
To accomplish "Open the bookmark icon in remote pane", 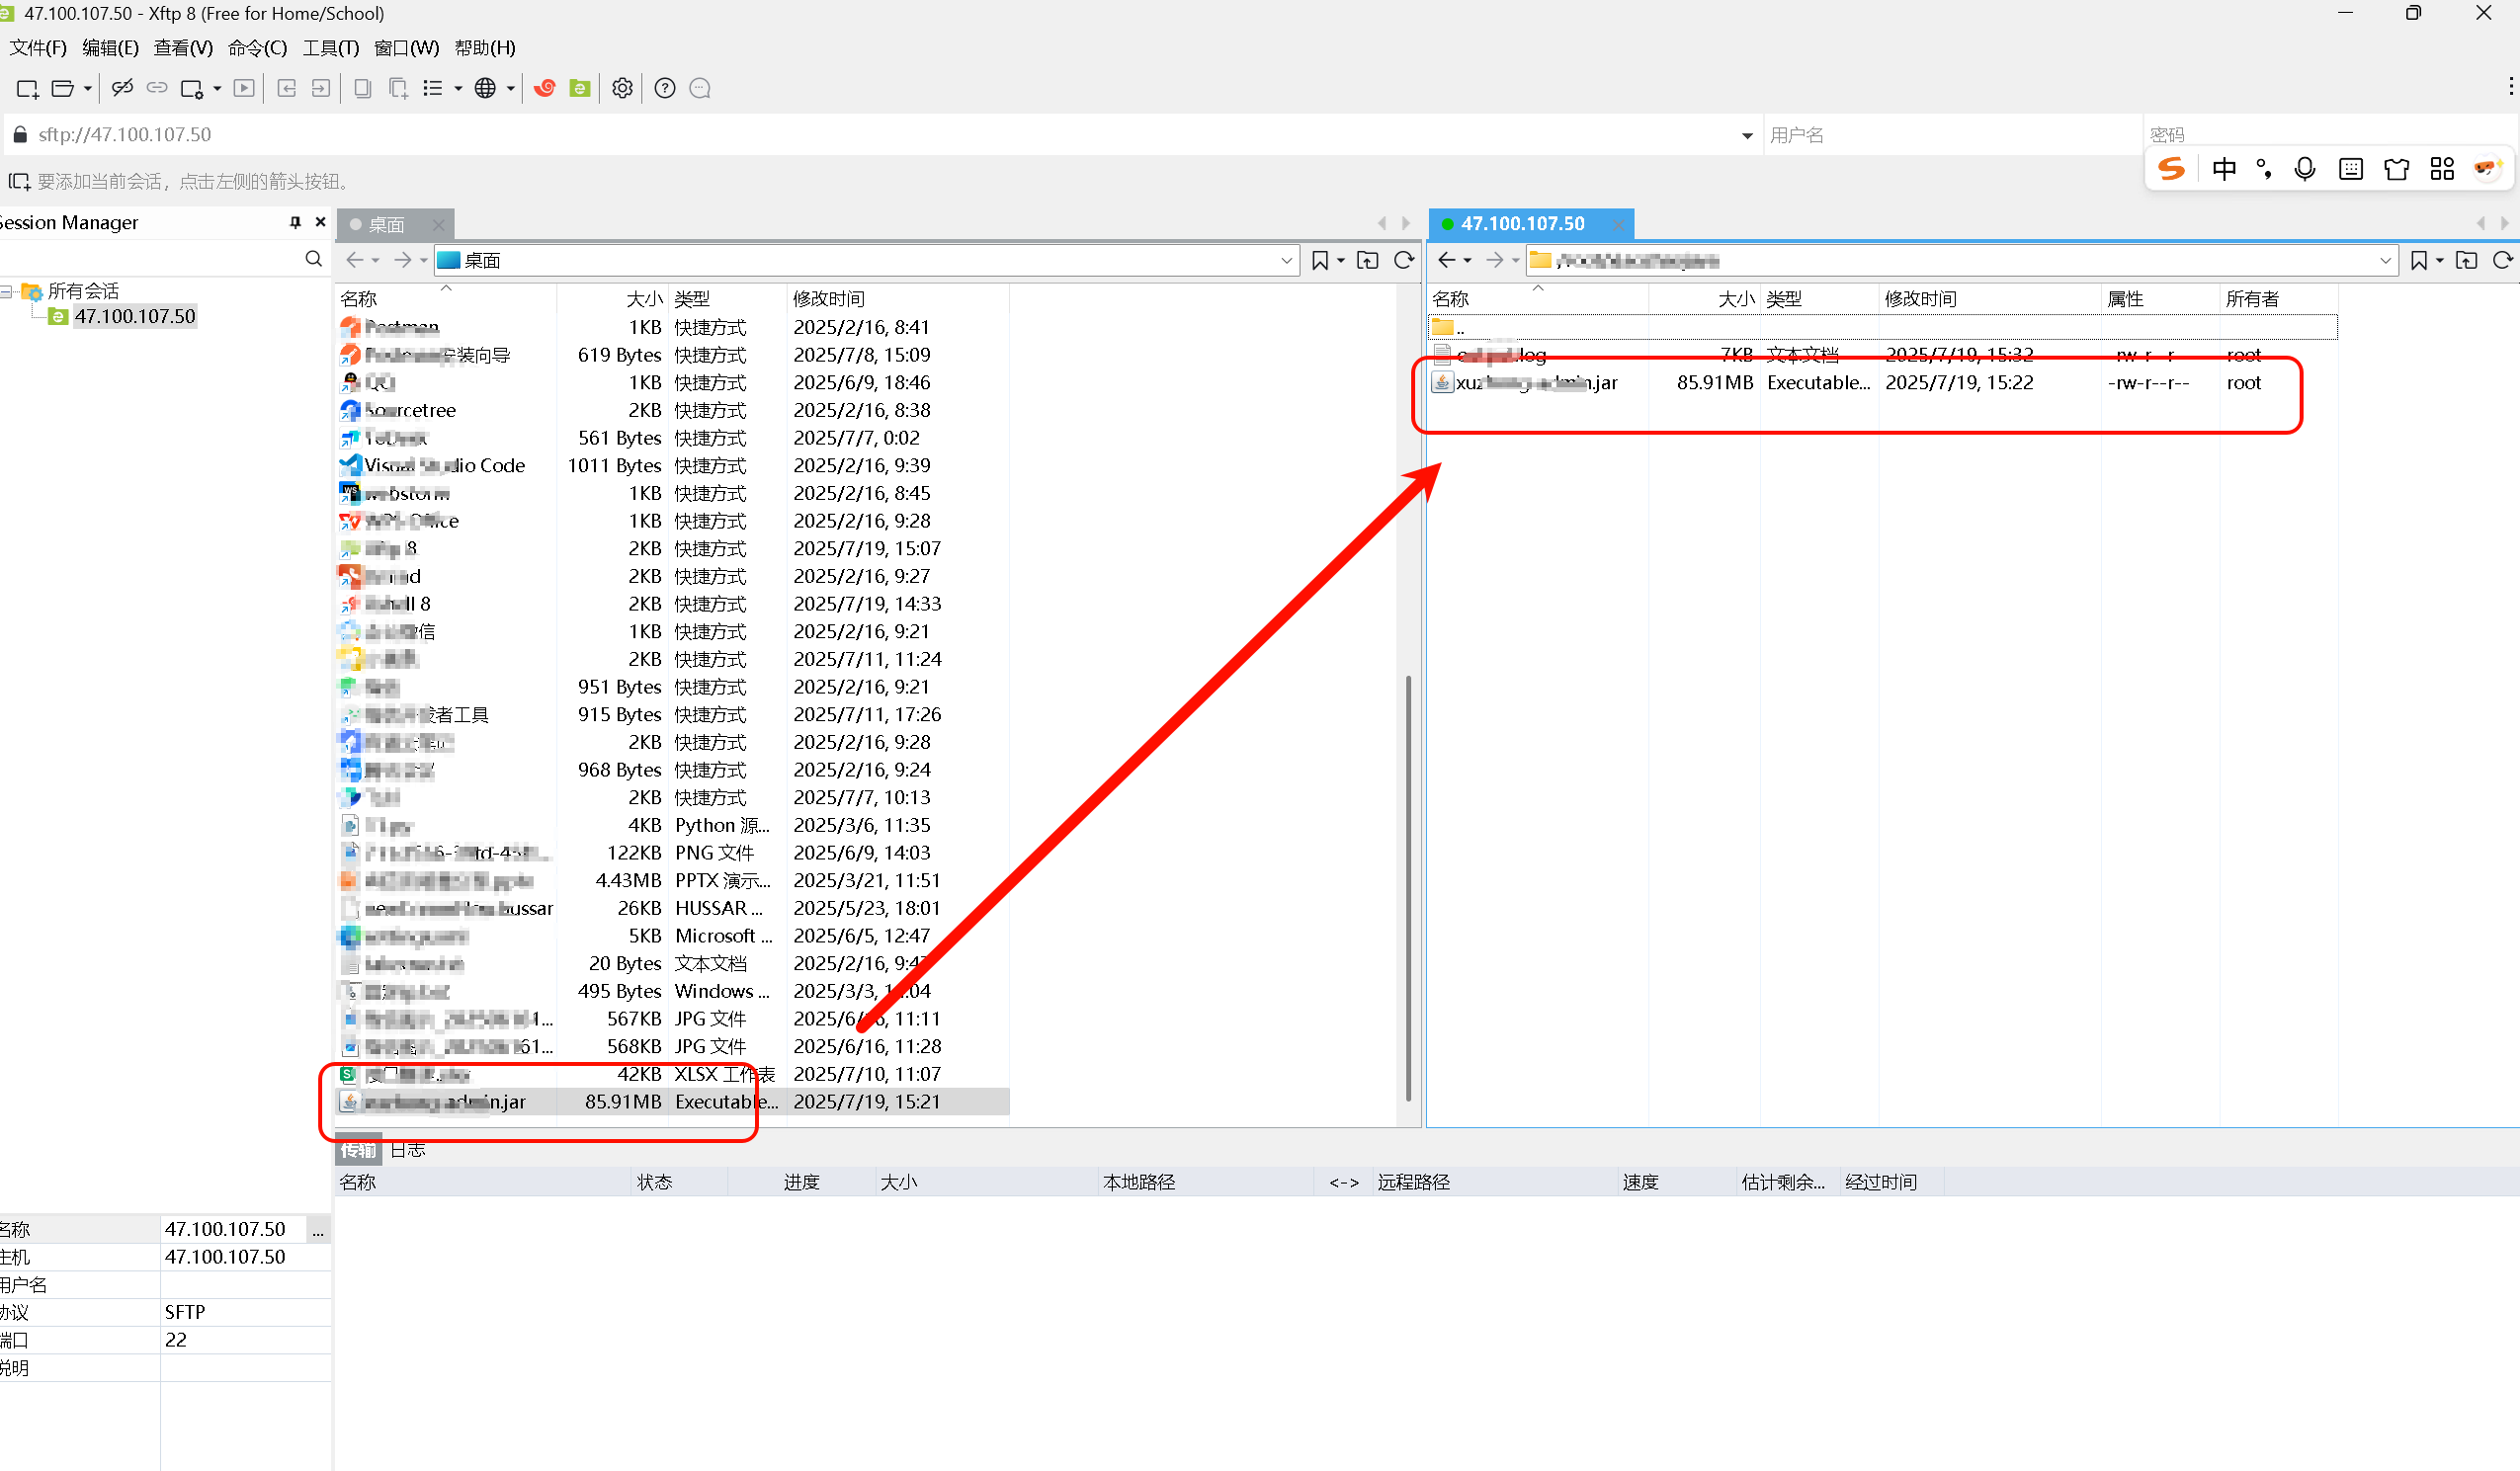I will [2419, 260].
